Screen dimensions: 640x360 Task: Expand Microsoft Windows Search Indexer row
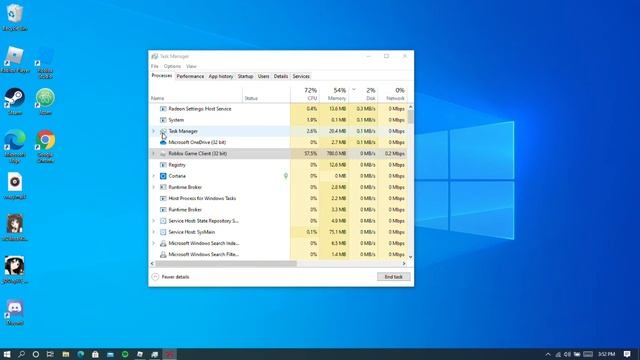tap(154, 243)
